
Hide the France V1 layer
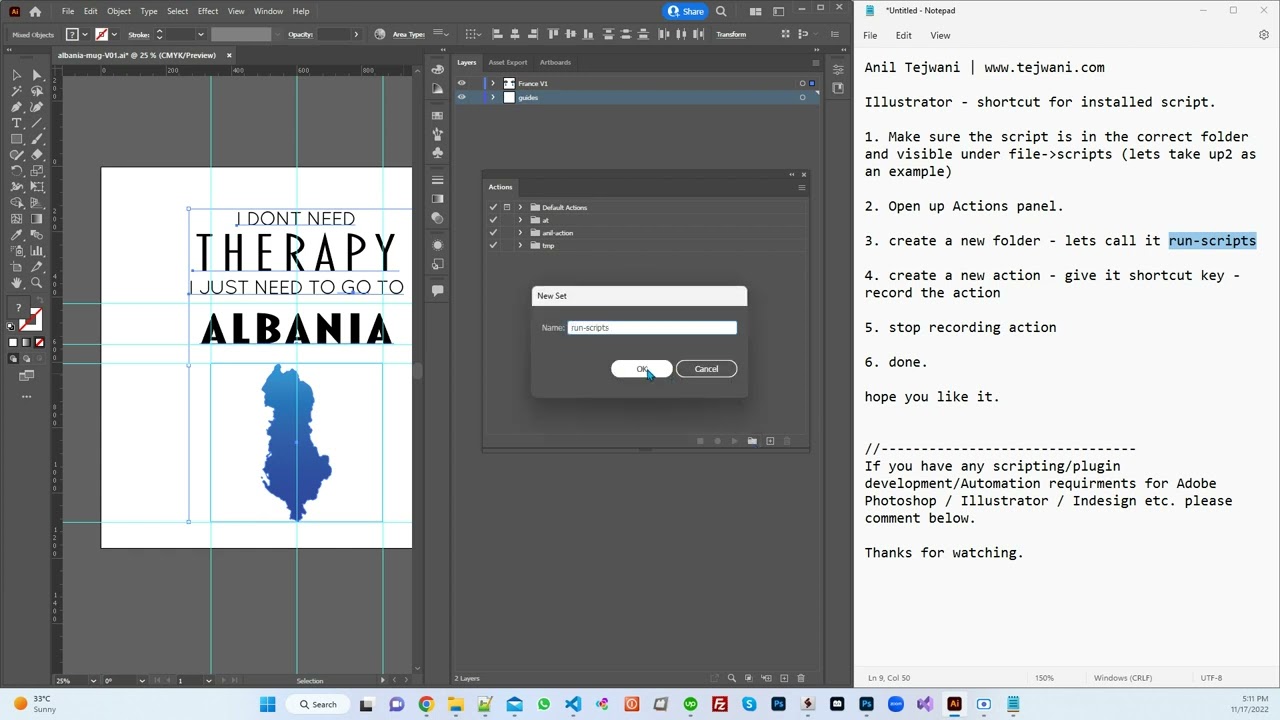click(461, 84)
